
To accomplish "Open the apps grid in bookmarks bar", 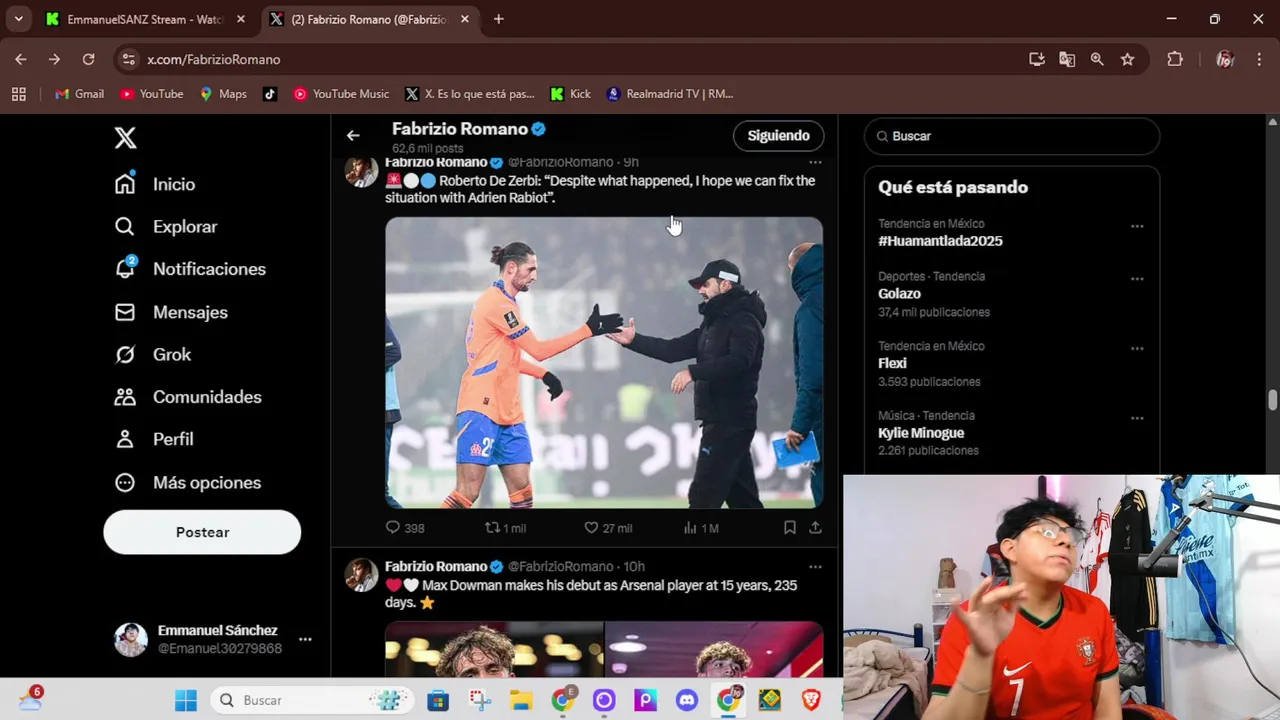I will pyautogui.click(x=18, y=94).
